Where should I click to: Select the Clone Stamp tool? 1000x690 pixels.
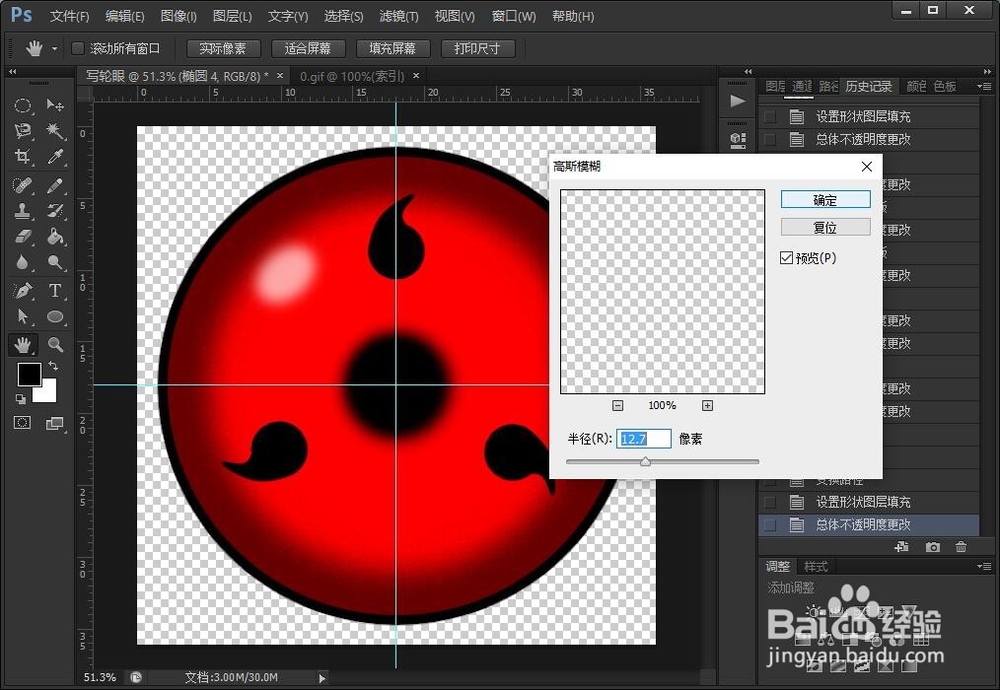(x=23, y=211)
